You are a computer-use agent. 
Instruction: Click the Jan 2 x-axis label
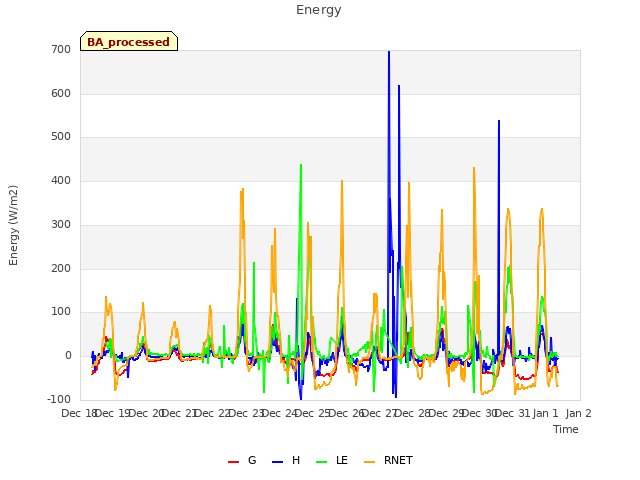click(578, 413)
